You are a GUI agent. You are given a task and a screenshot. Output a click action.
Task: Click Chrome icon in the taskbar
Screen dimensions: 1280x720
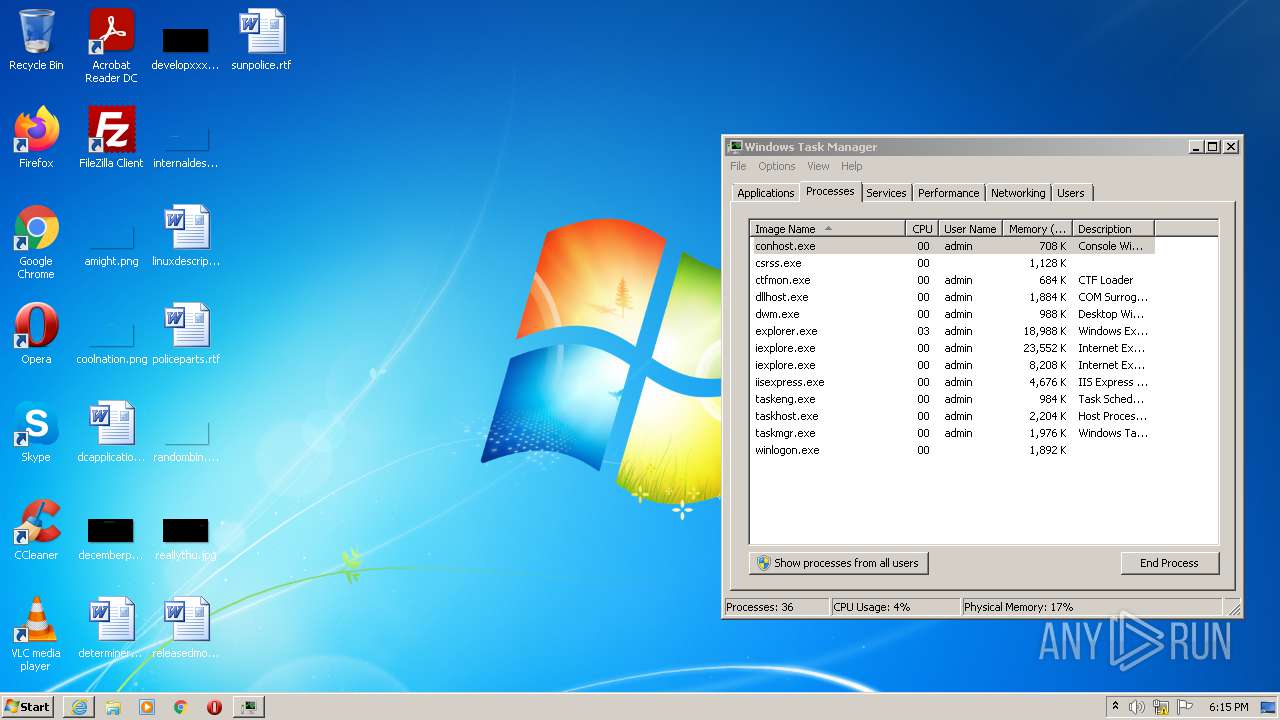point(181,707)
